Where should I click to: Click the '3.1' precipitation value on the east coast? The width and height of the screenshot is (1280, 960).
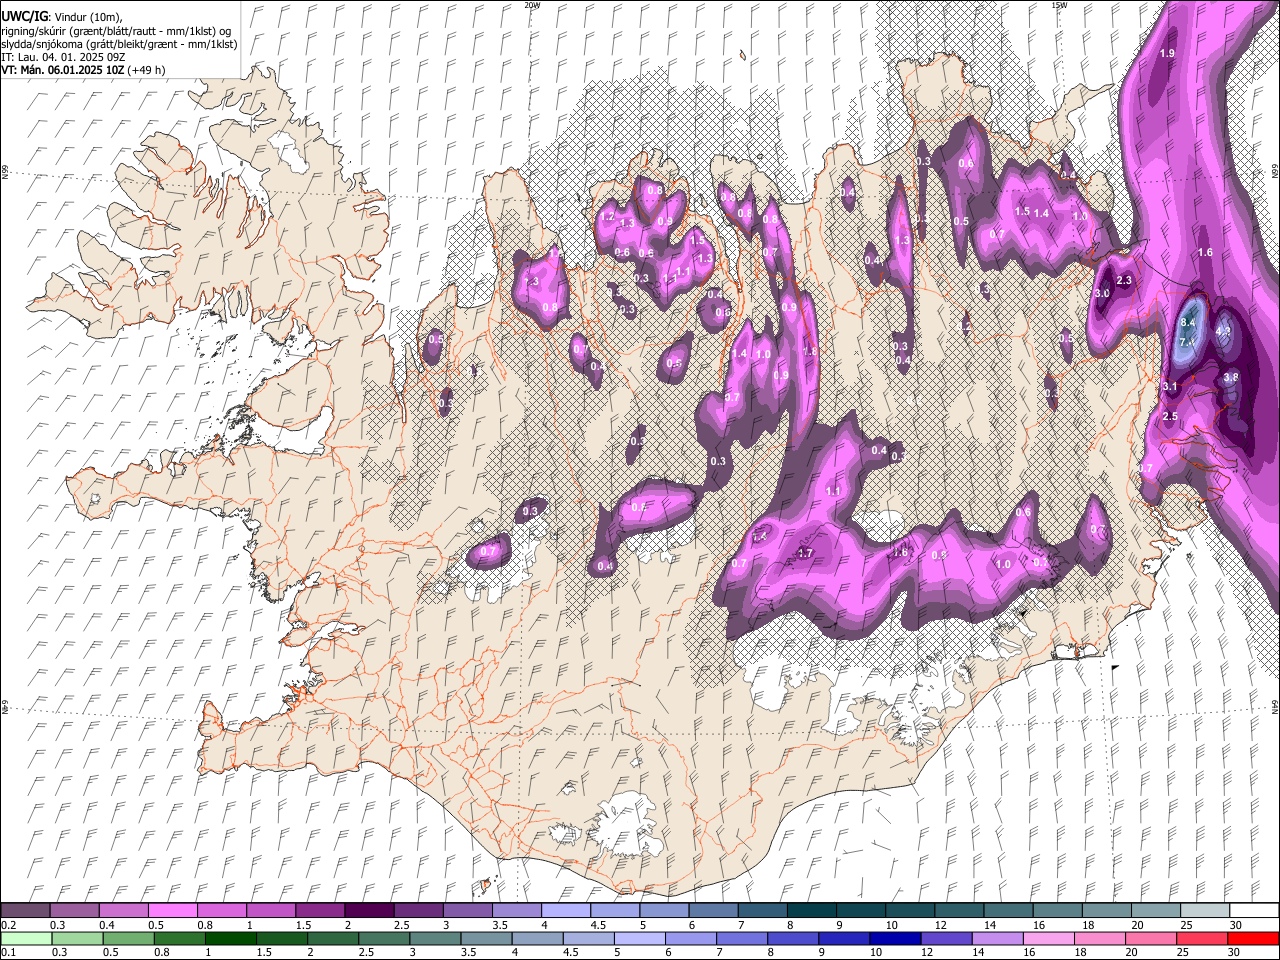click(1171, 387)
